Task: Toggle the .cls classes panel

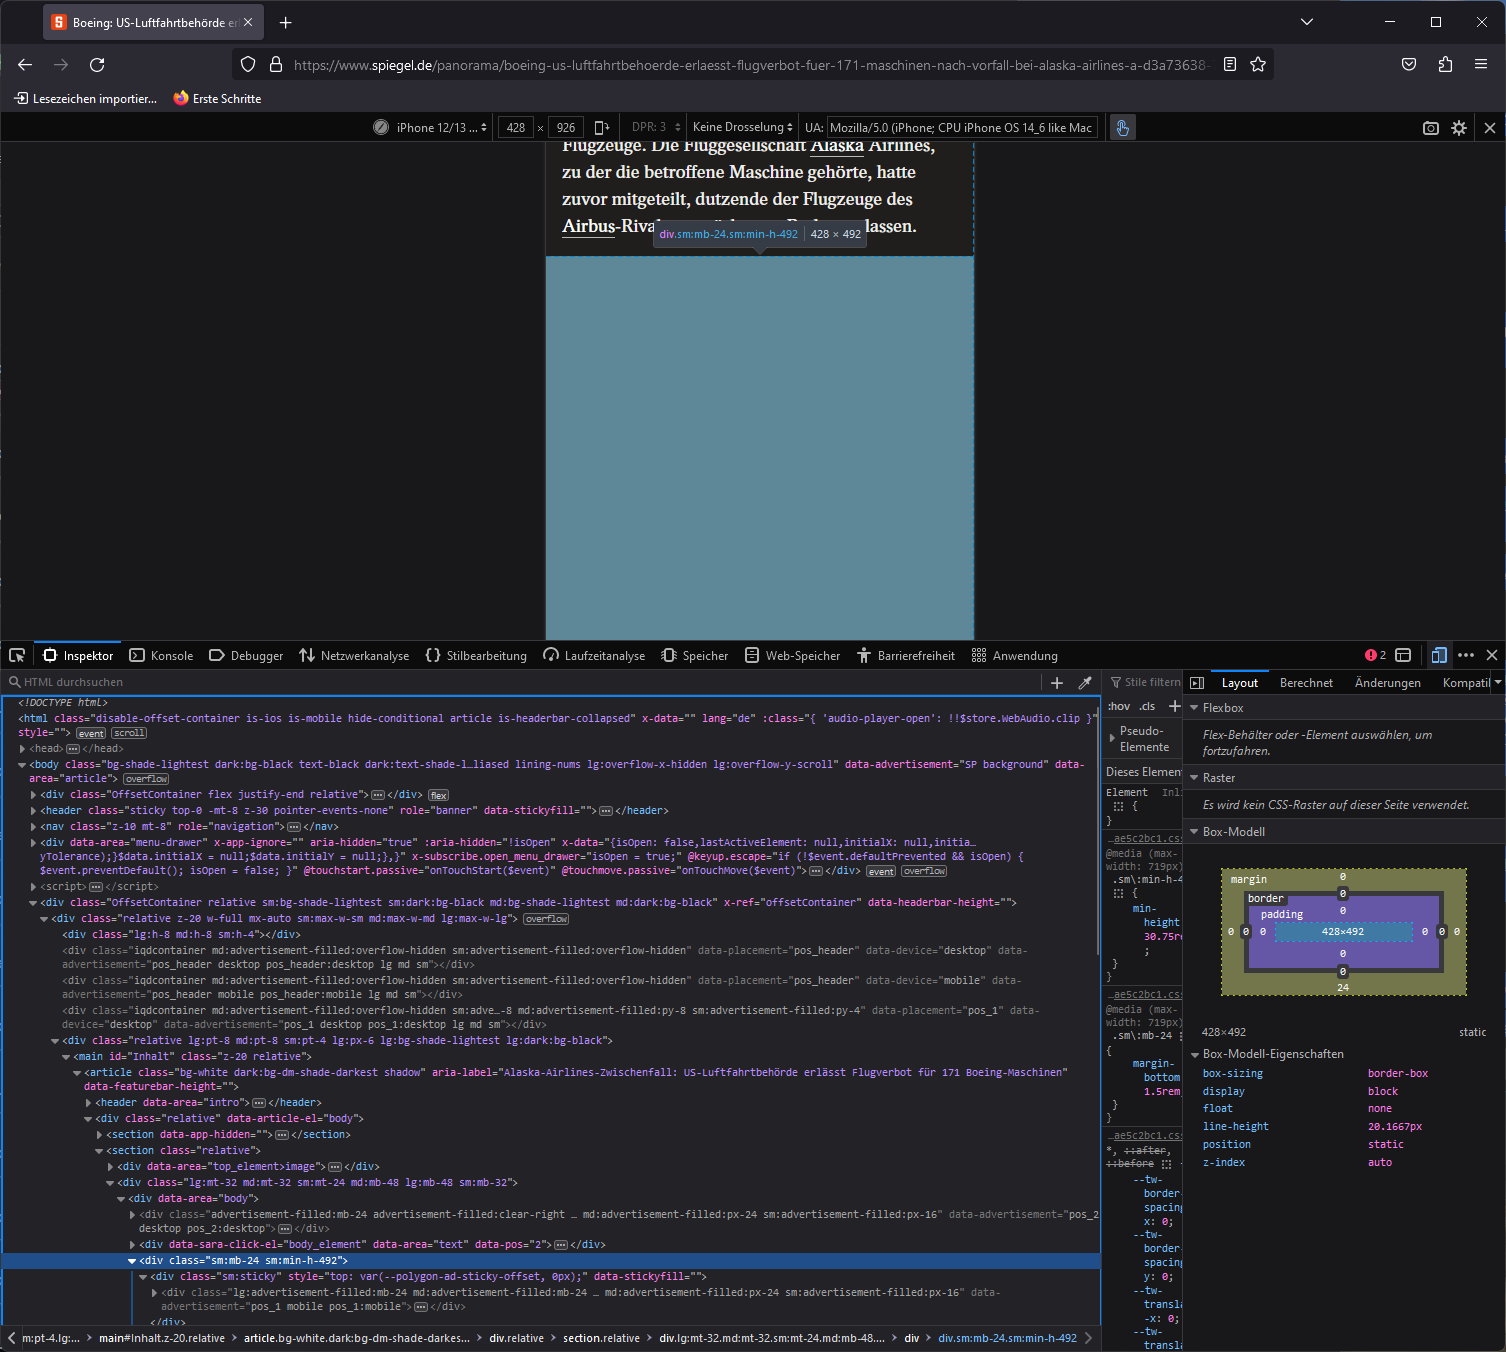Action: (1147, 706)
